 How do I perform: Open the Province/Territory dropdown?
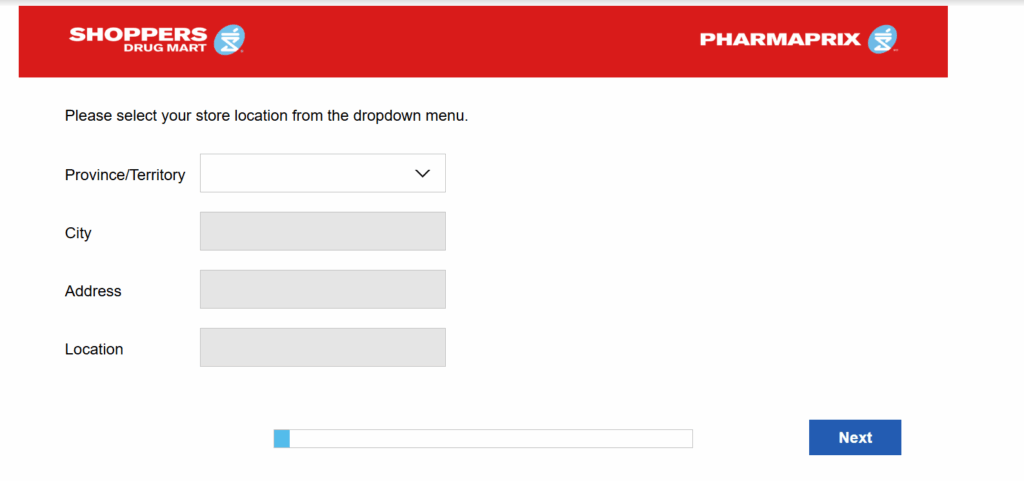point(322,173)
